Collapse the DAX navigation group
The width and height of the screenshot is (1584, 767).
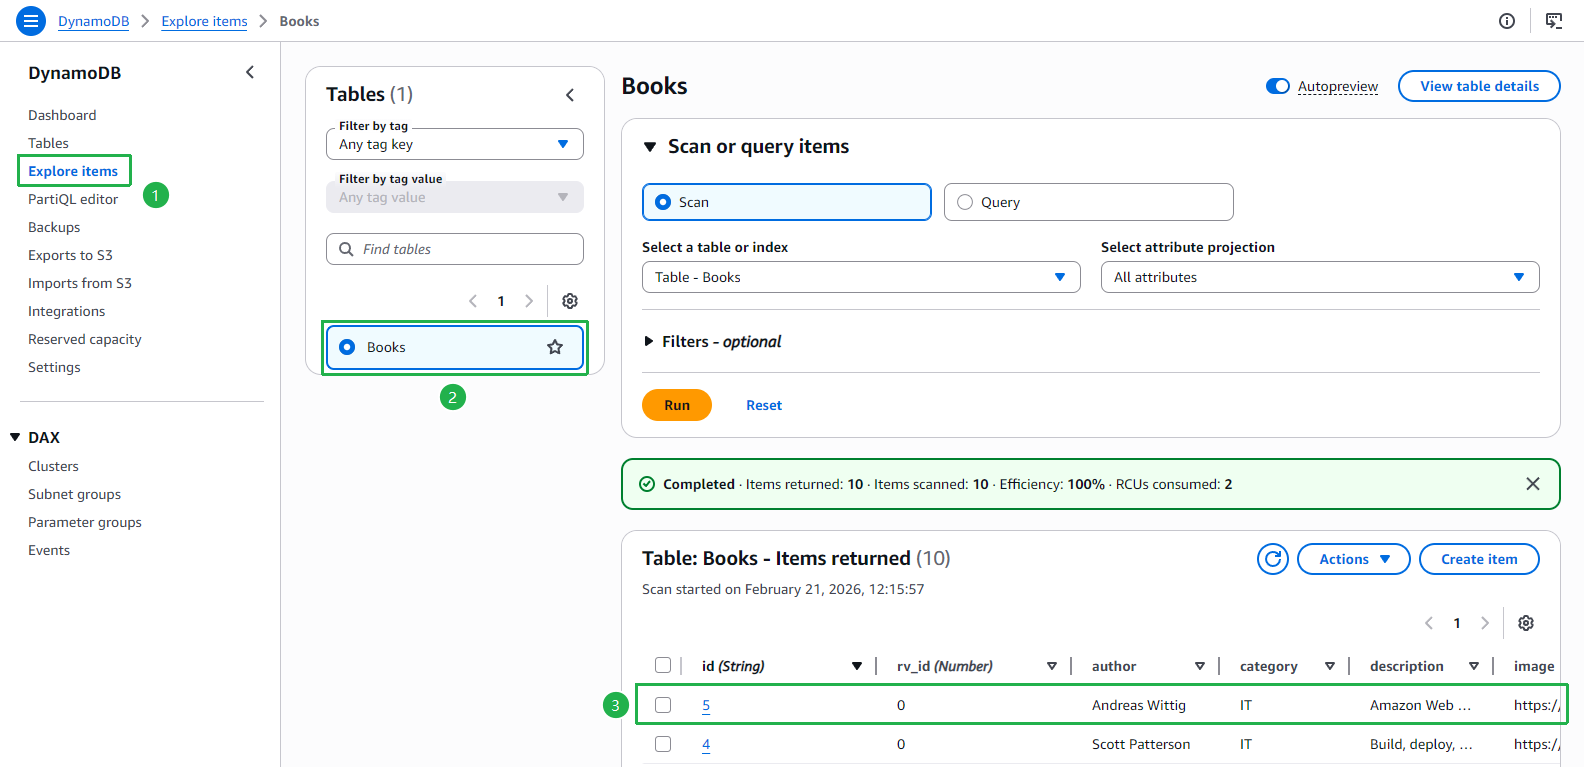click(x=15, y=437)
